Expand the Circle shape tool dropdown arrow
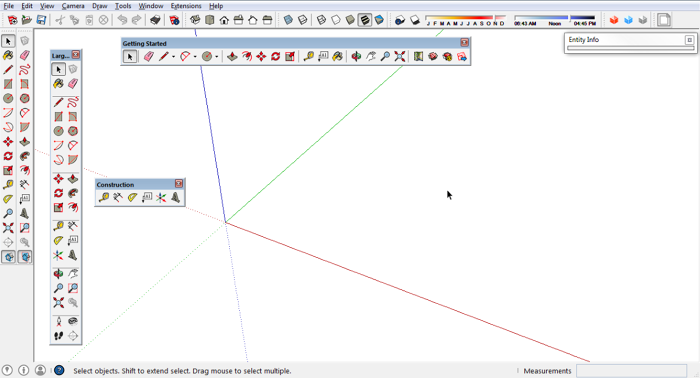Screen dimensions: 700x378 [x=217, y=57]
